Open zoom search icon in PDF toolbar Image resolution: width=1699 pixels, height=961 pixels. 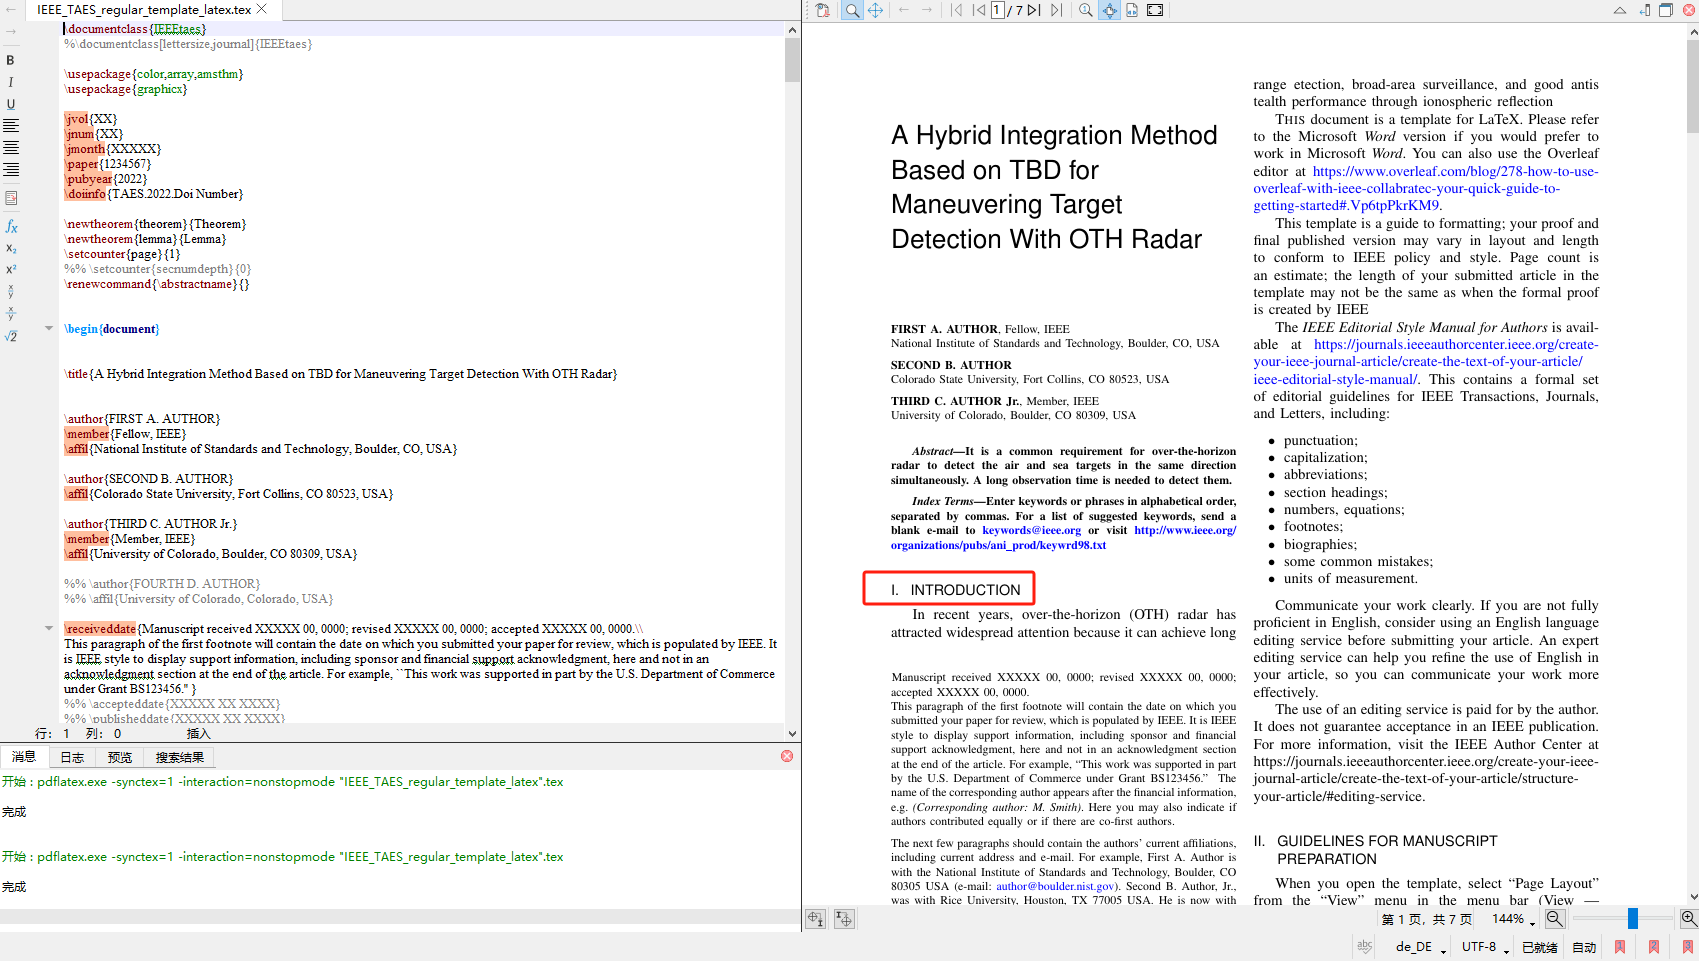[1086, 10]
